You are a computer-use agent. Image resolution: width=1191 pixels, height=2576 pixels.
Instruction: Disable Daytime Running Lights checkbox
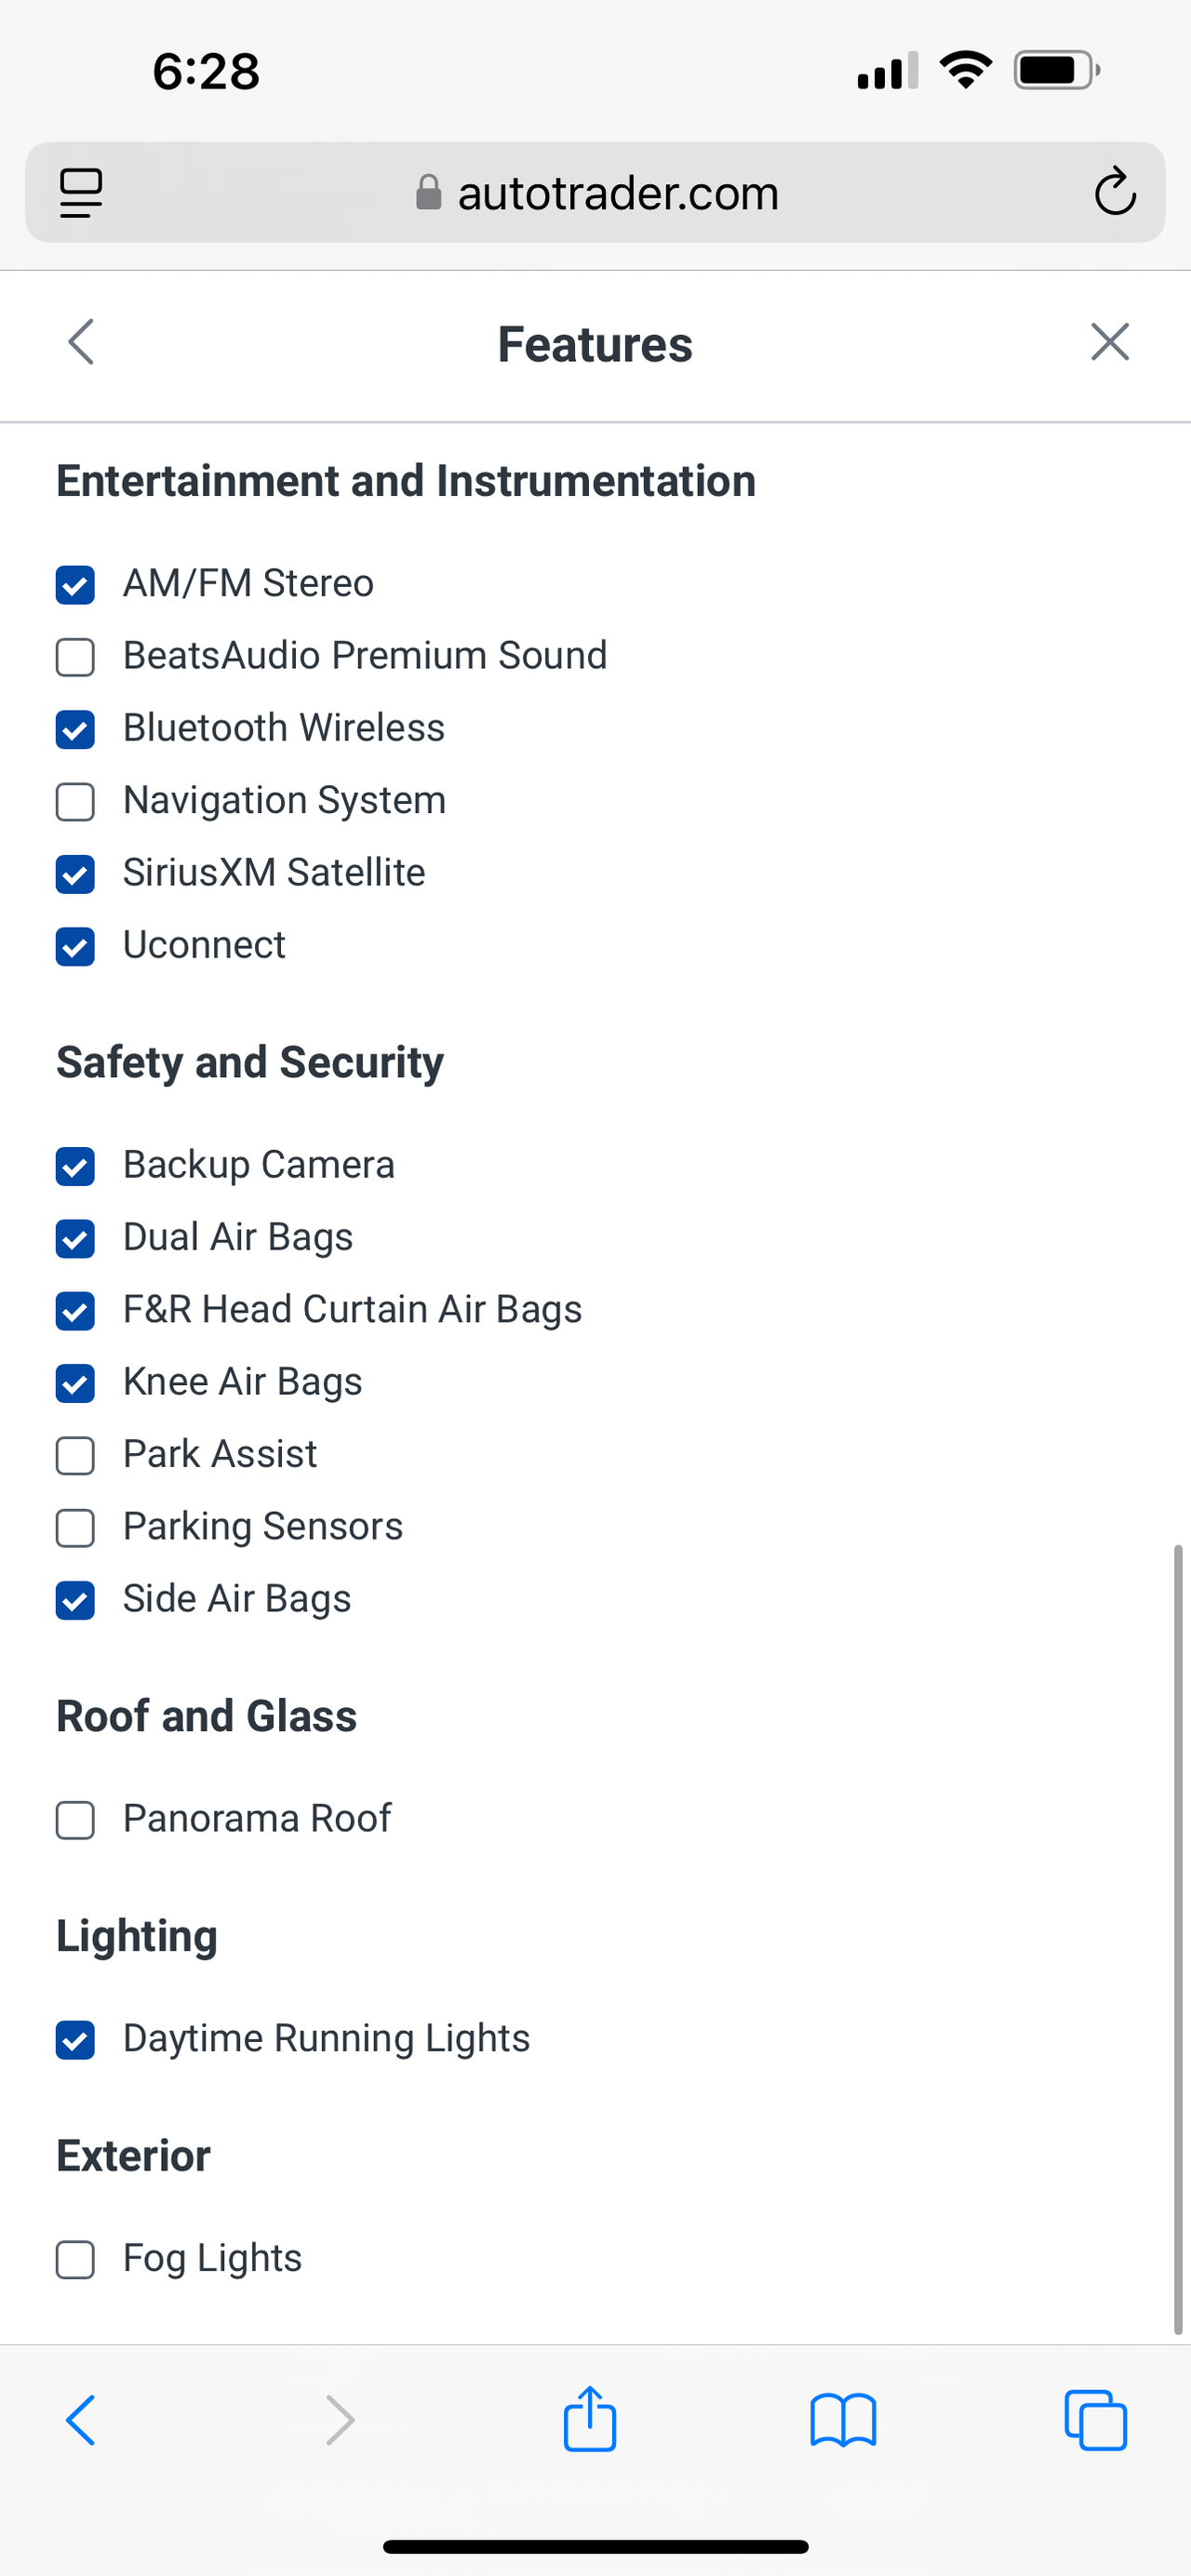pos(75,2040)
